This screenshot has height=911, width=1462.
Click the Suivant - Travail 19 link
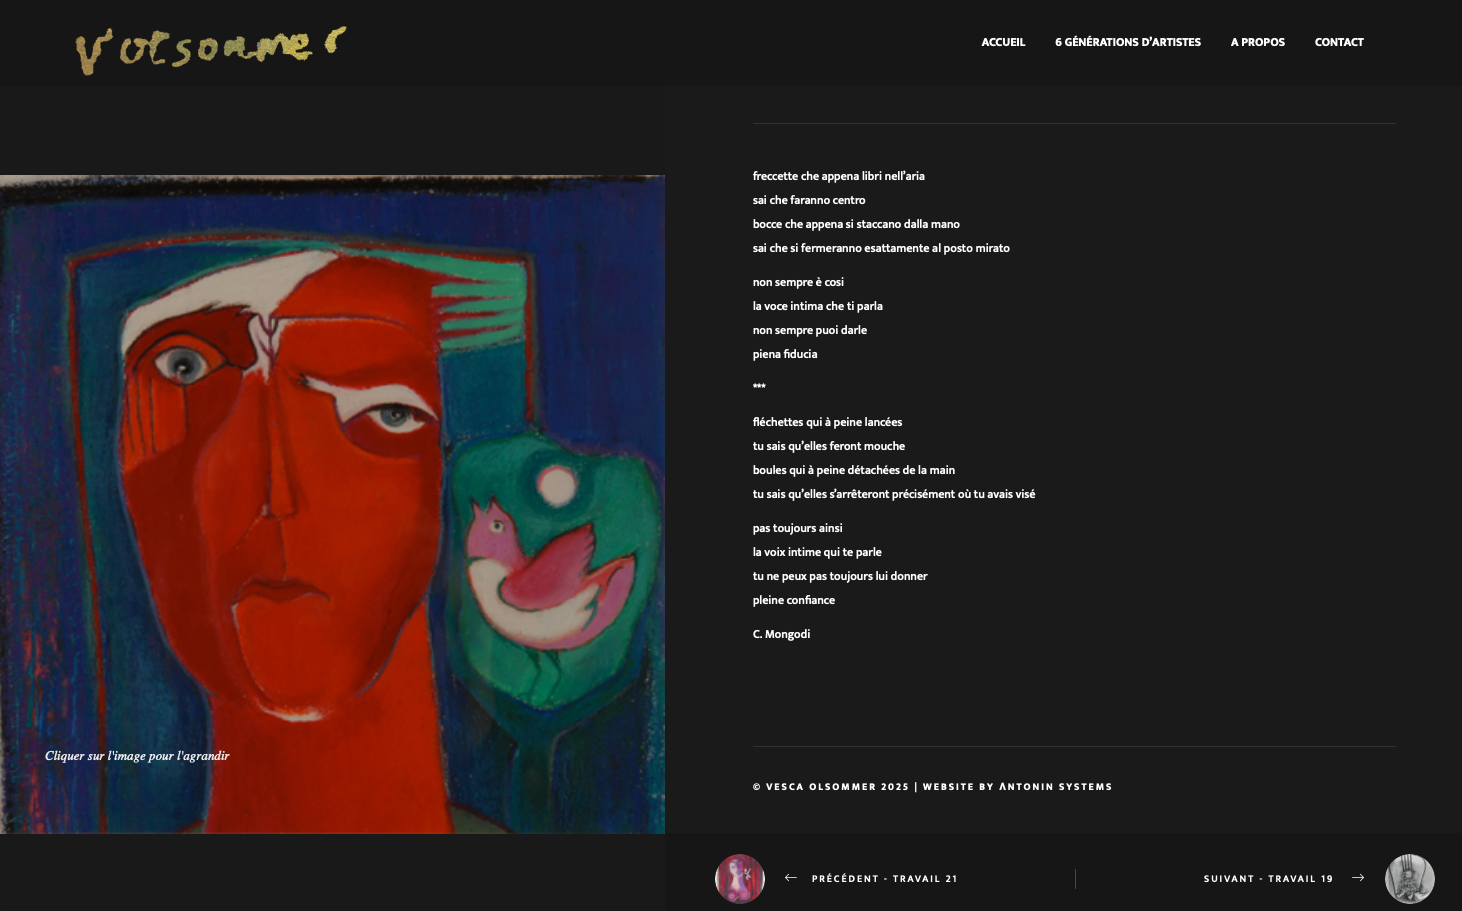1268,879
